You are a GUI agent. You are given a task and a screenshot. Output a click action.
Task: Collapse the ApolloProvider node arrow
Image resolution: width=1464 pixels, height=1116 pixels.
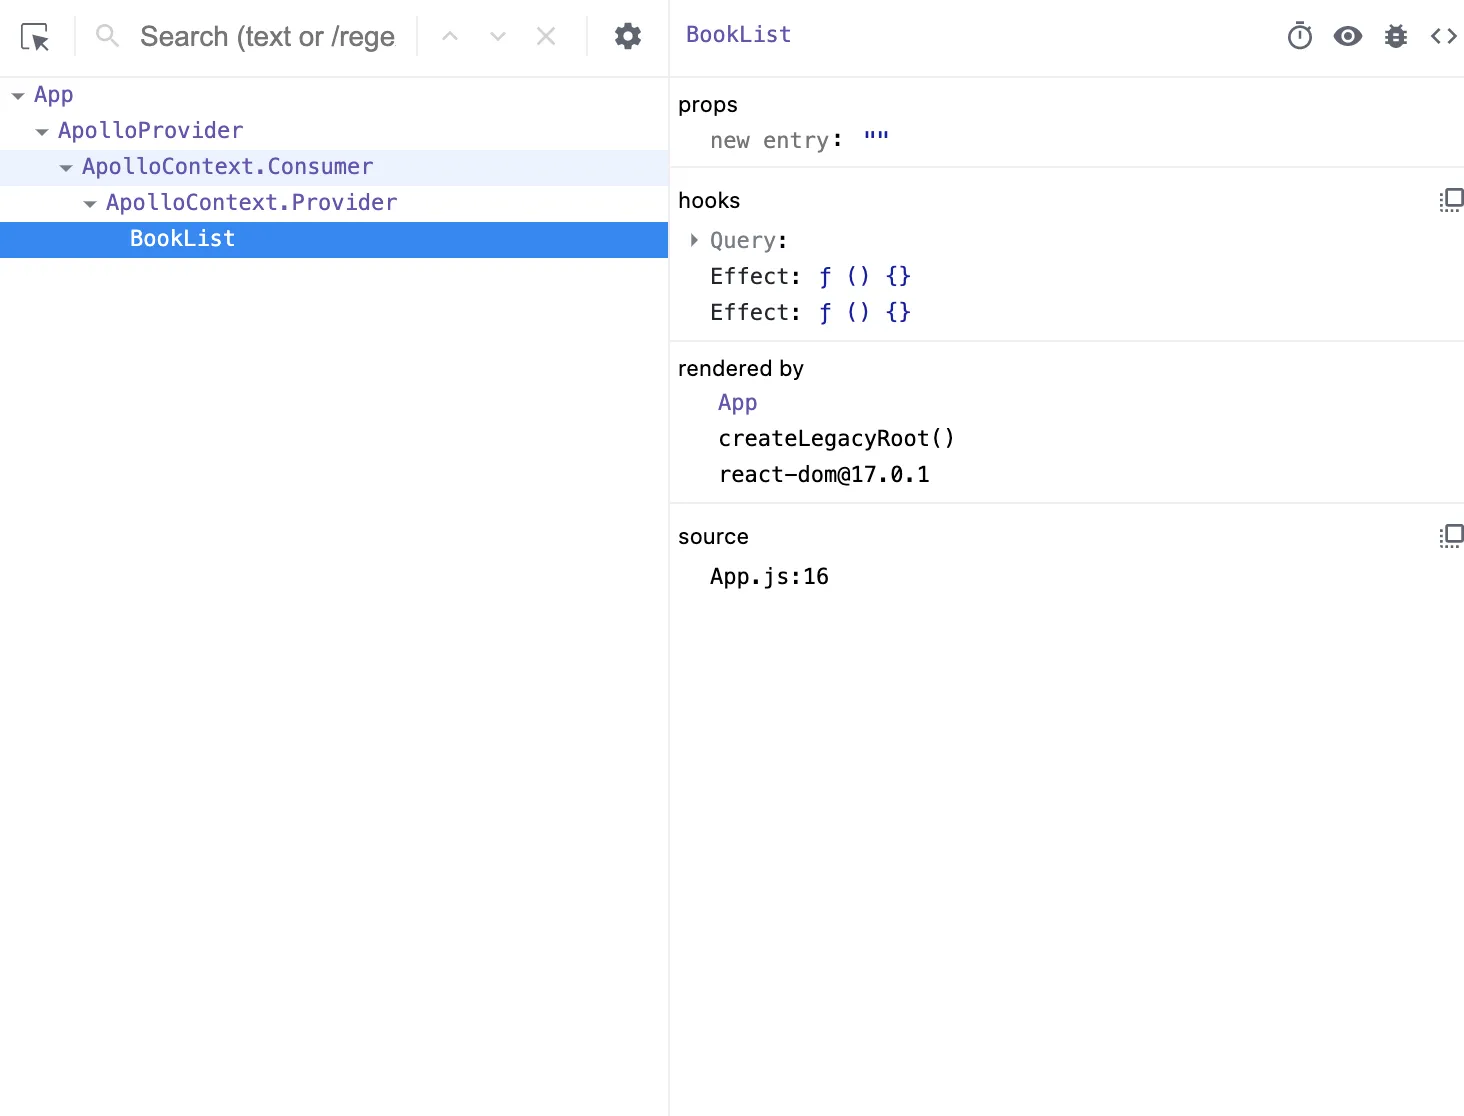(42, 132)
